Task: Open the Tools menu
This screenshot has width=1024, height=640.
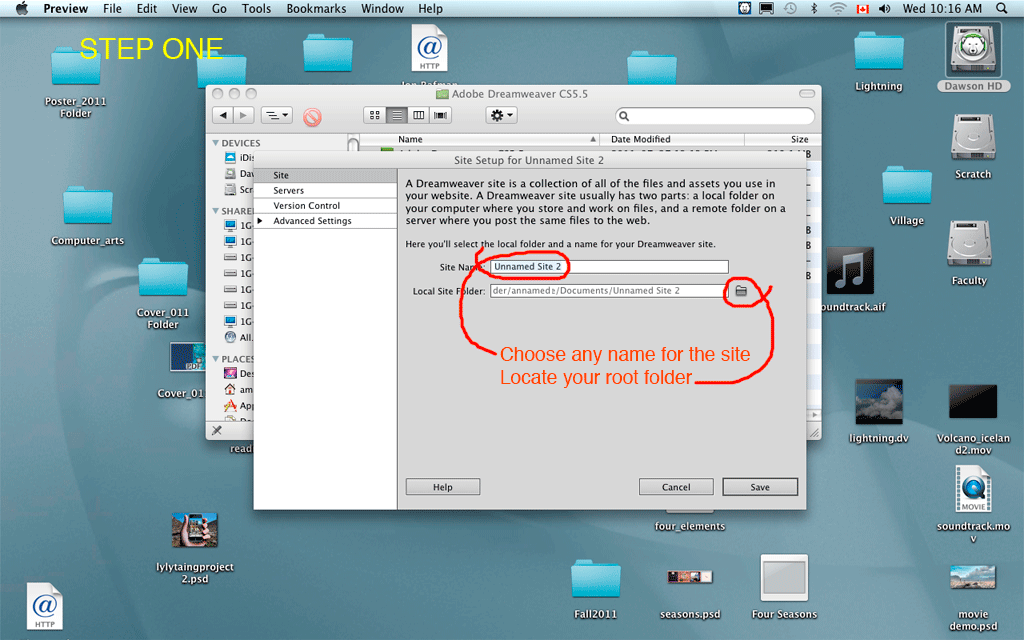Action: 256,8
